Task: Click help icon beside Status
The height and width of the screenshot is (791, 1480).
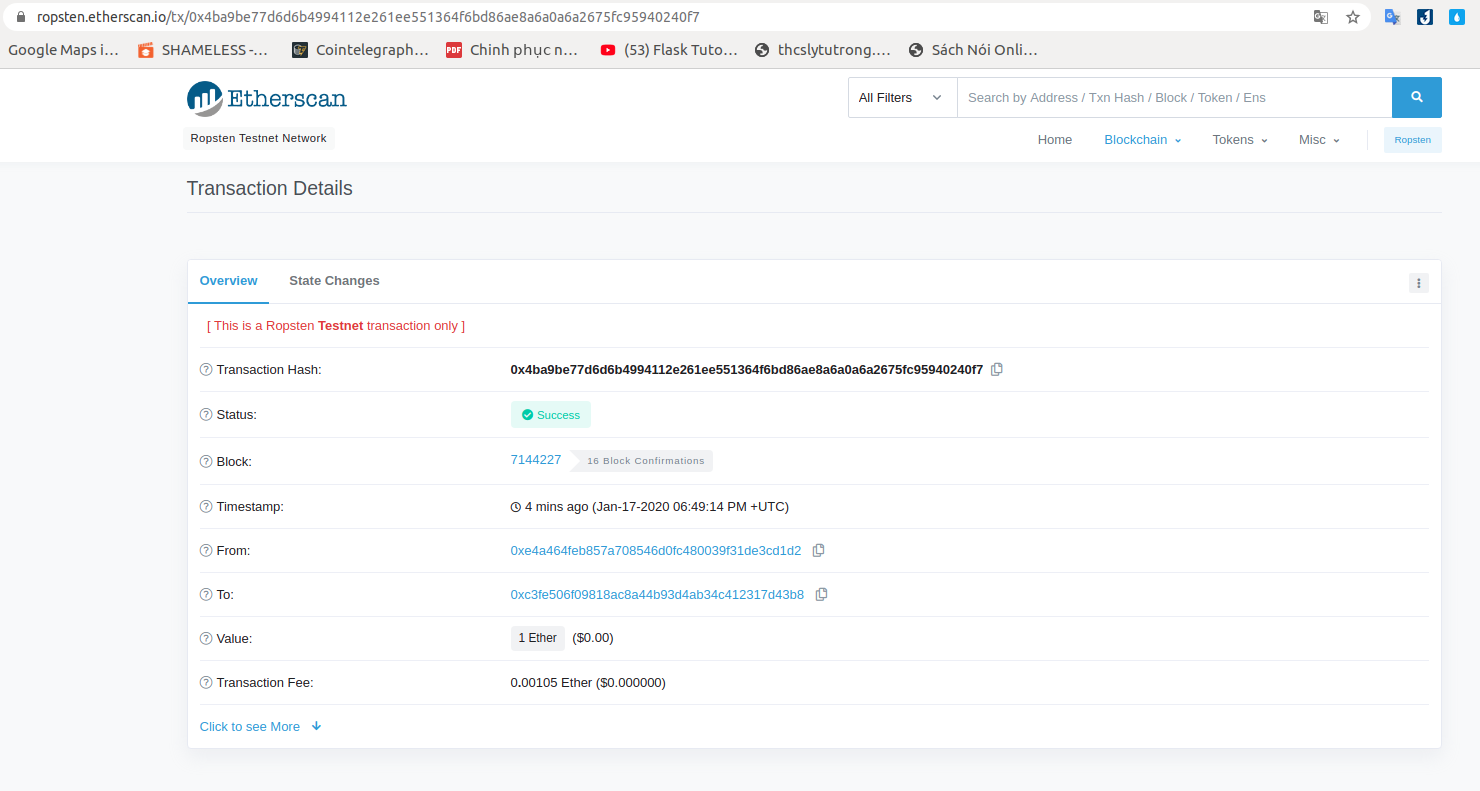Action: pyautogui.click(x=206, y=414)
